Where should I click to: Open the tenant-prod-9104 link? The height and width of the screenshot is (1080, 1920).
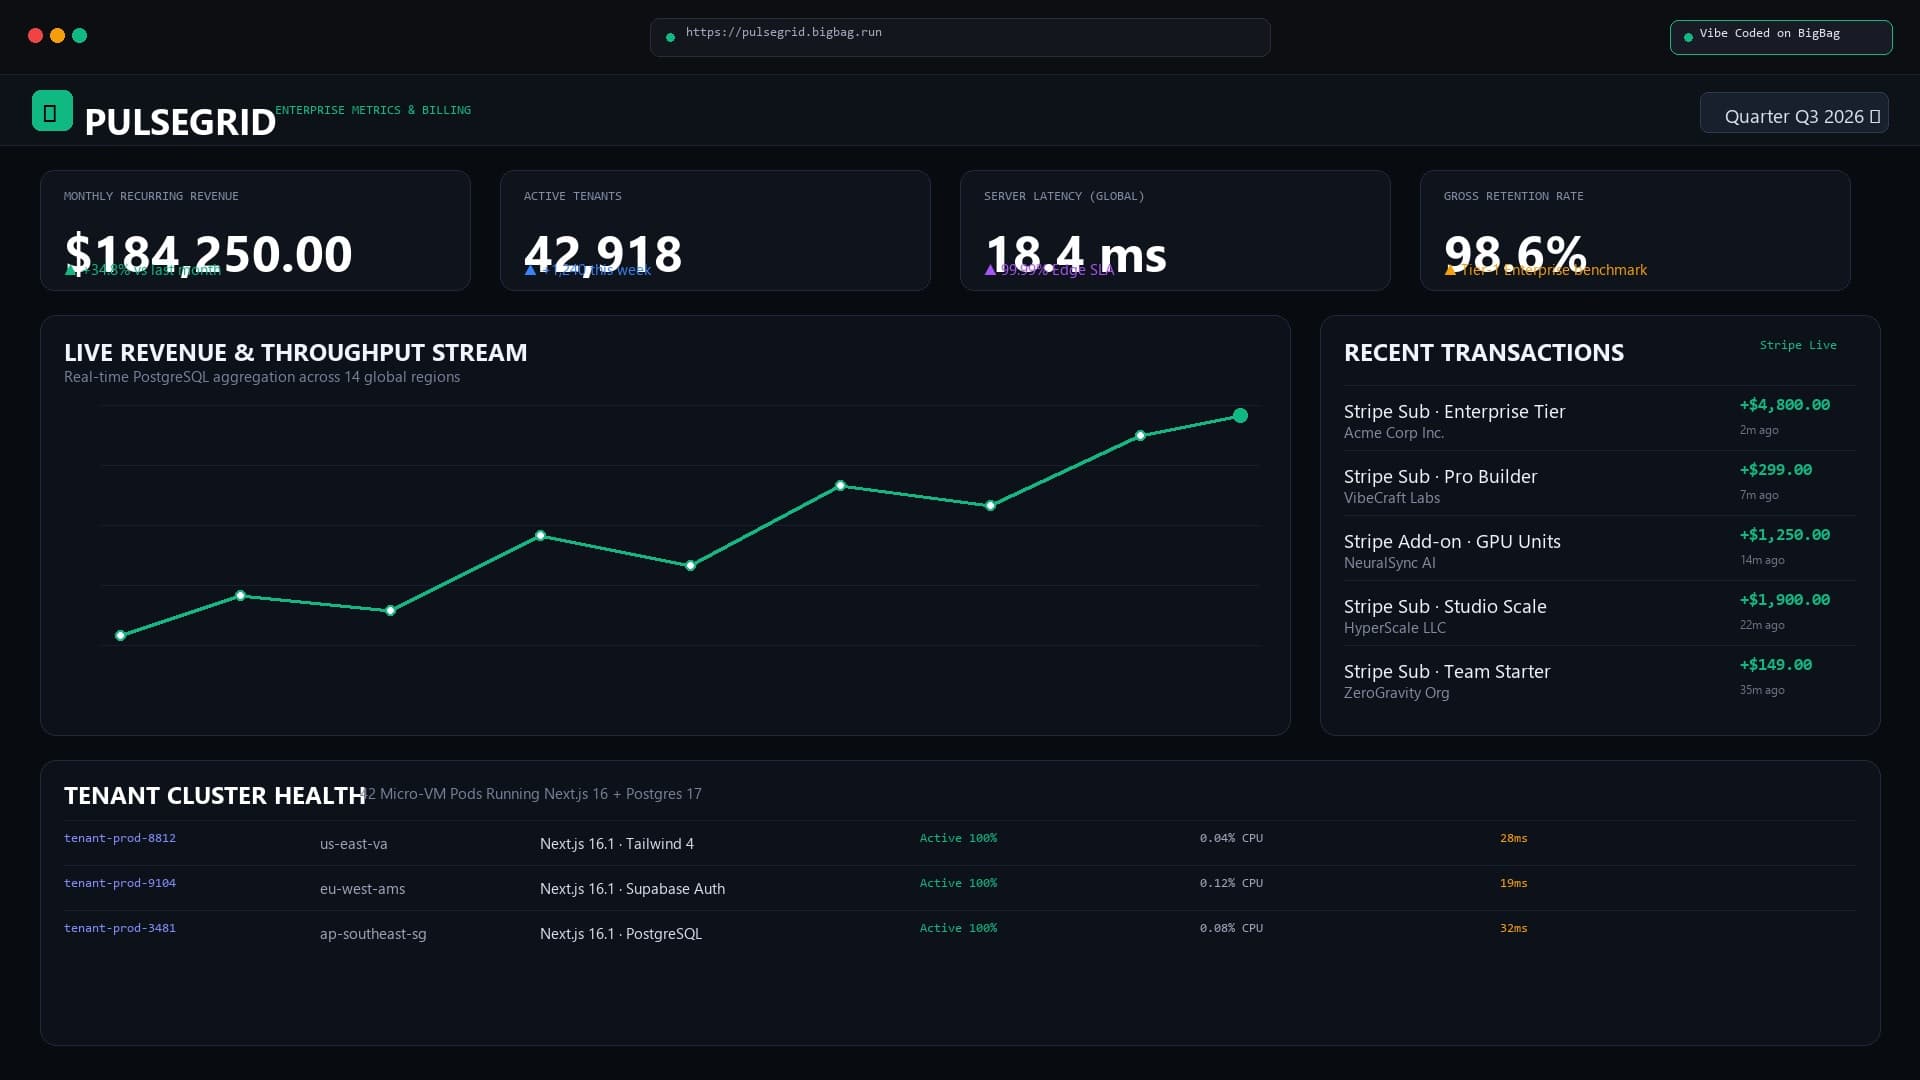point(120,883)
